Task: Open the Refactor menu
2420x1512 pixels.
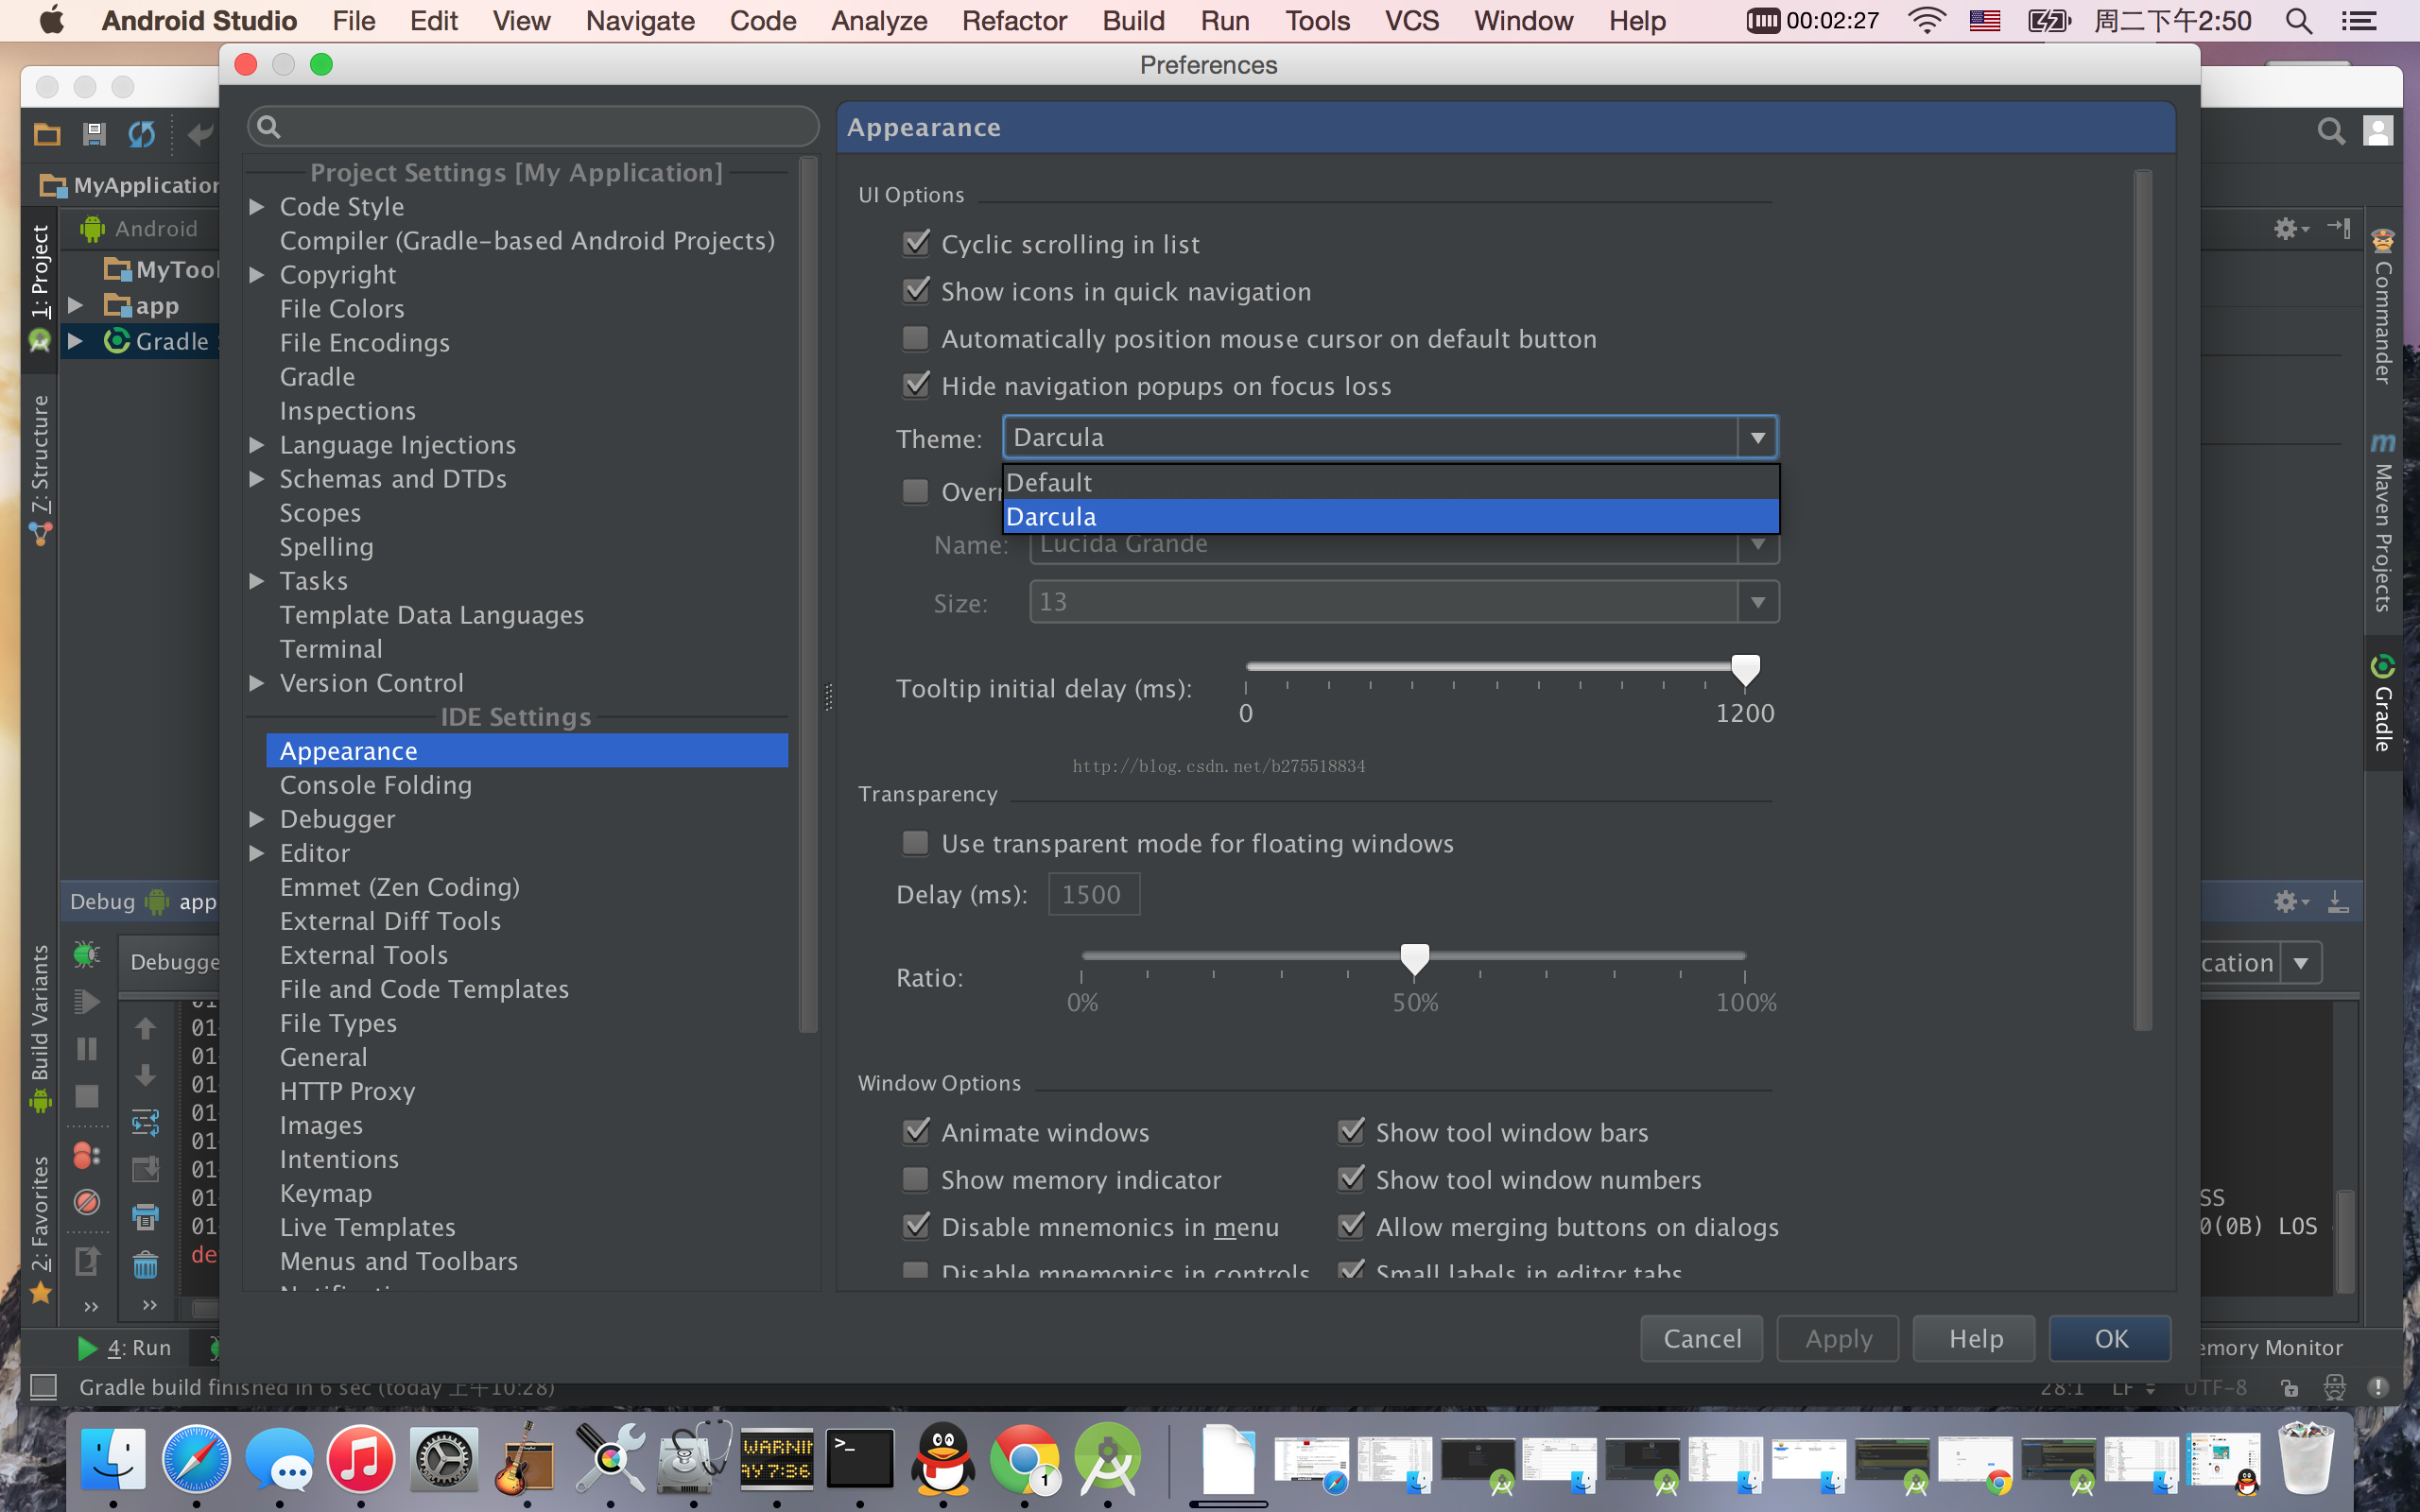Action: (x=1014, y=20)
